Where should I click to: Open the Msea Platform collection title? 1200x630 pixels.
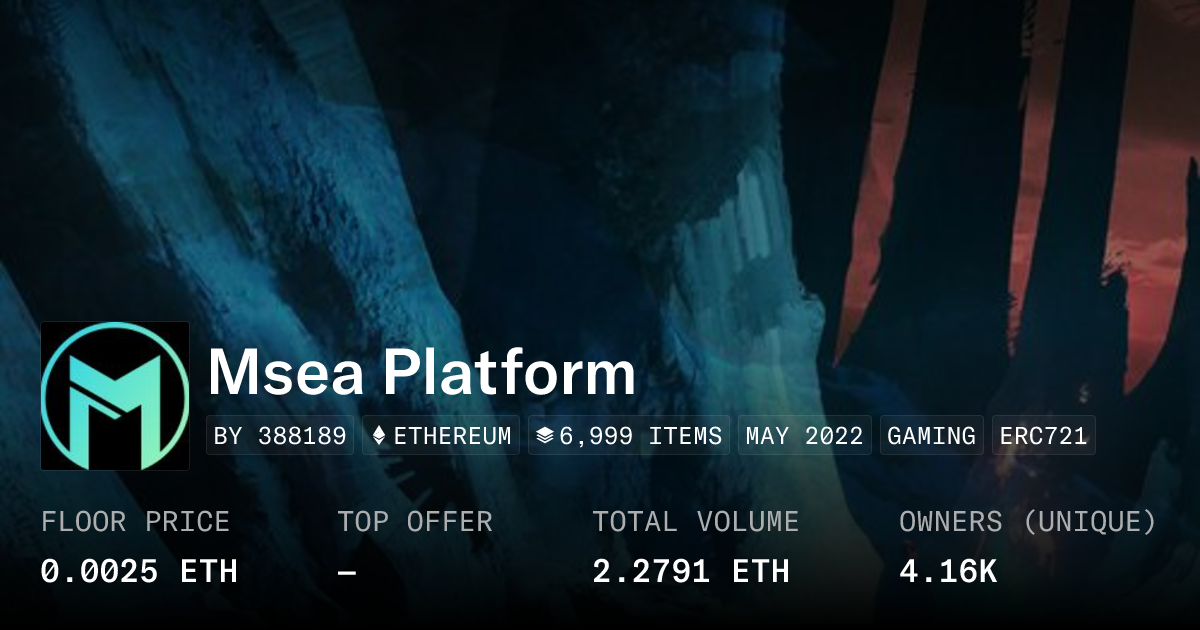click(421, 373)
